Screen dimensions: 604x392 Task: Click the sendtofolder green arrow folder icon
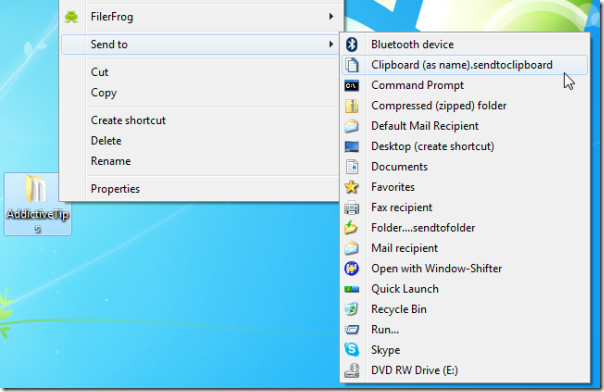point(351,228)
